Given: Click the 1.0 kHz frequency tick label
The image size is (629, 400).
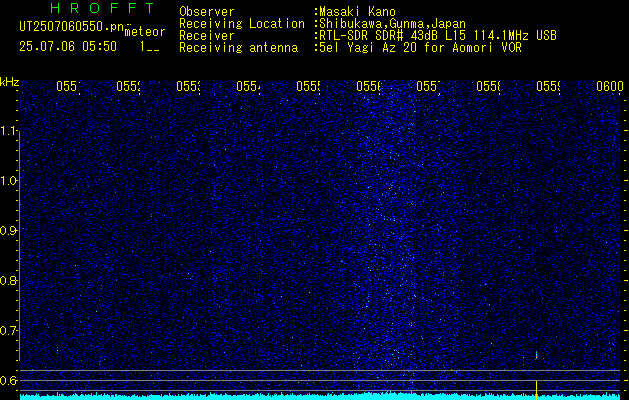Looking at the screenshot, I should (9, 181).
